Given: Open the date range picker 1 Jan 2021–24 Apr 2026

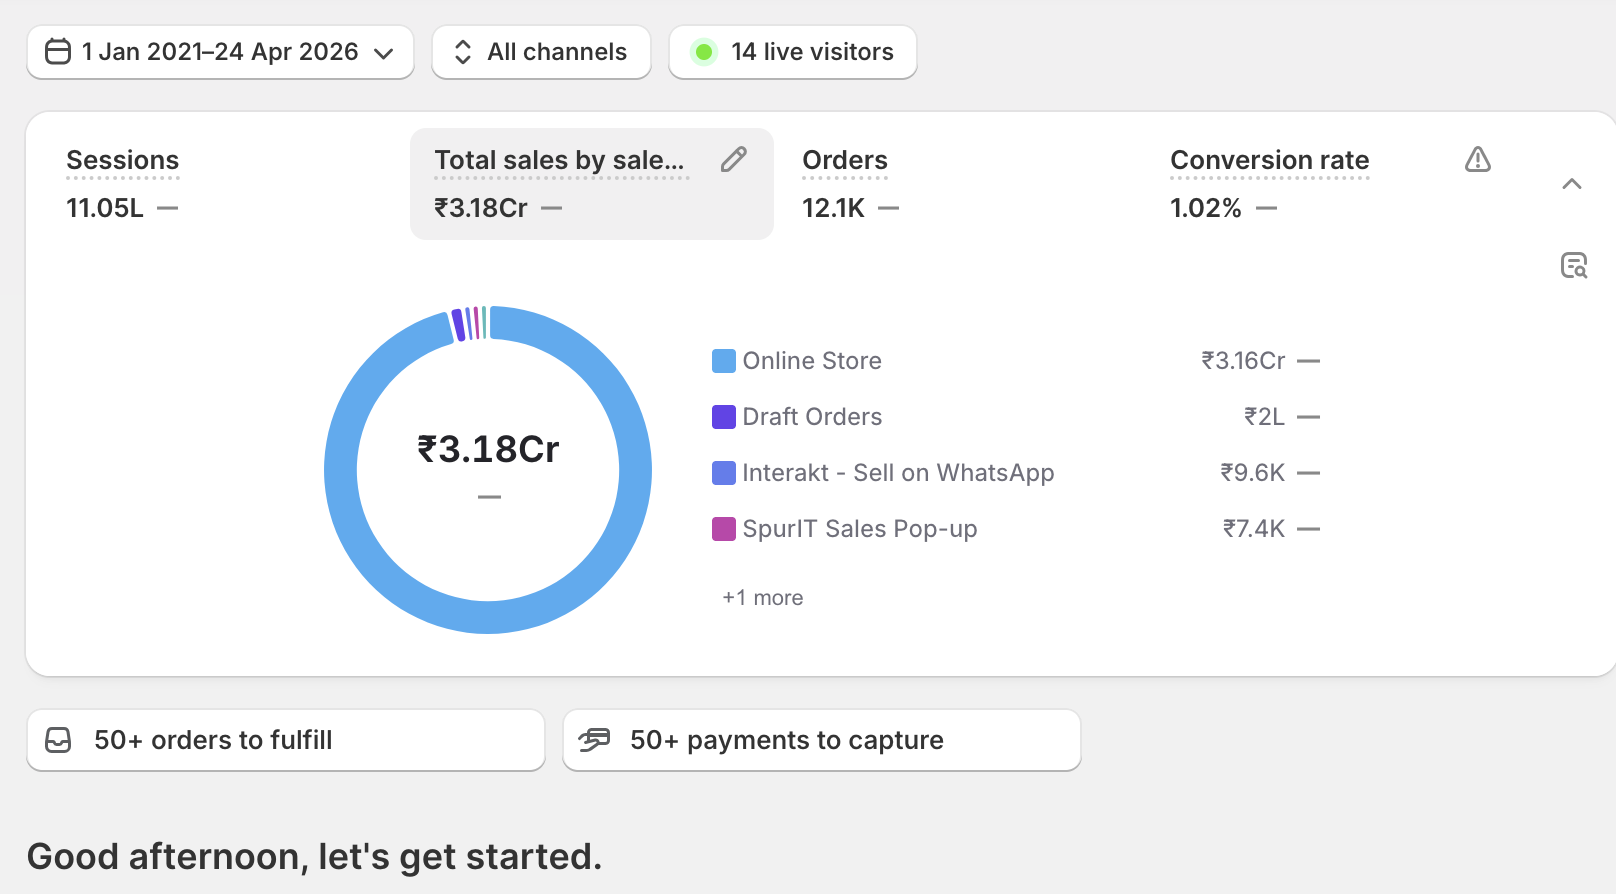Looking at the screenshot, I should pos(220,52).
